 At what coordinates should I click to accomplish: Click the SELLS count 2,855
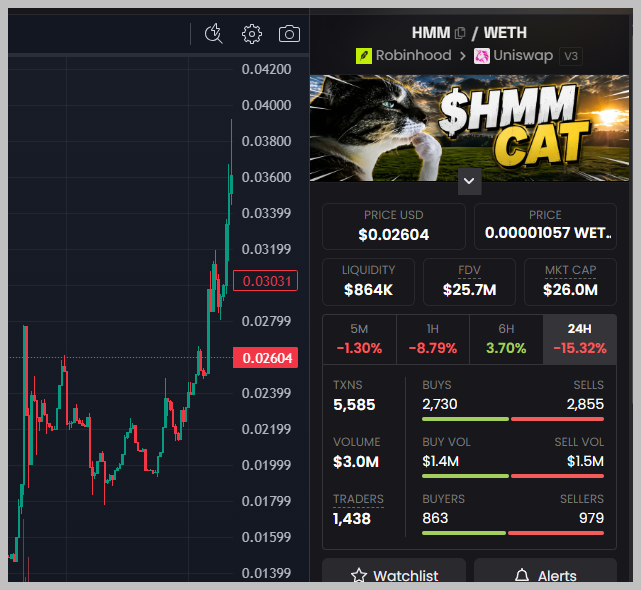[x=585, y=404]
